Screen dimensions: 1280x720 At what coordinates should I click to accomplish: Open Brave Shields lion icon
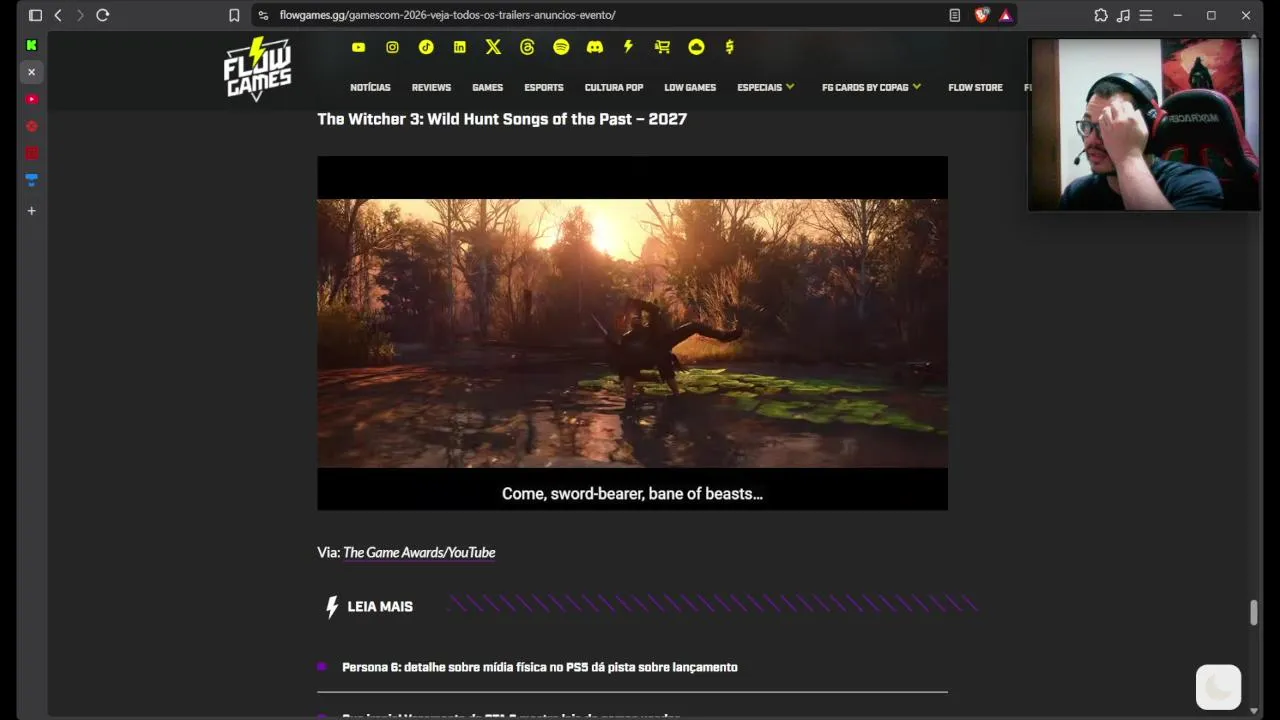[x=981, y=15]
